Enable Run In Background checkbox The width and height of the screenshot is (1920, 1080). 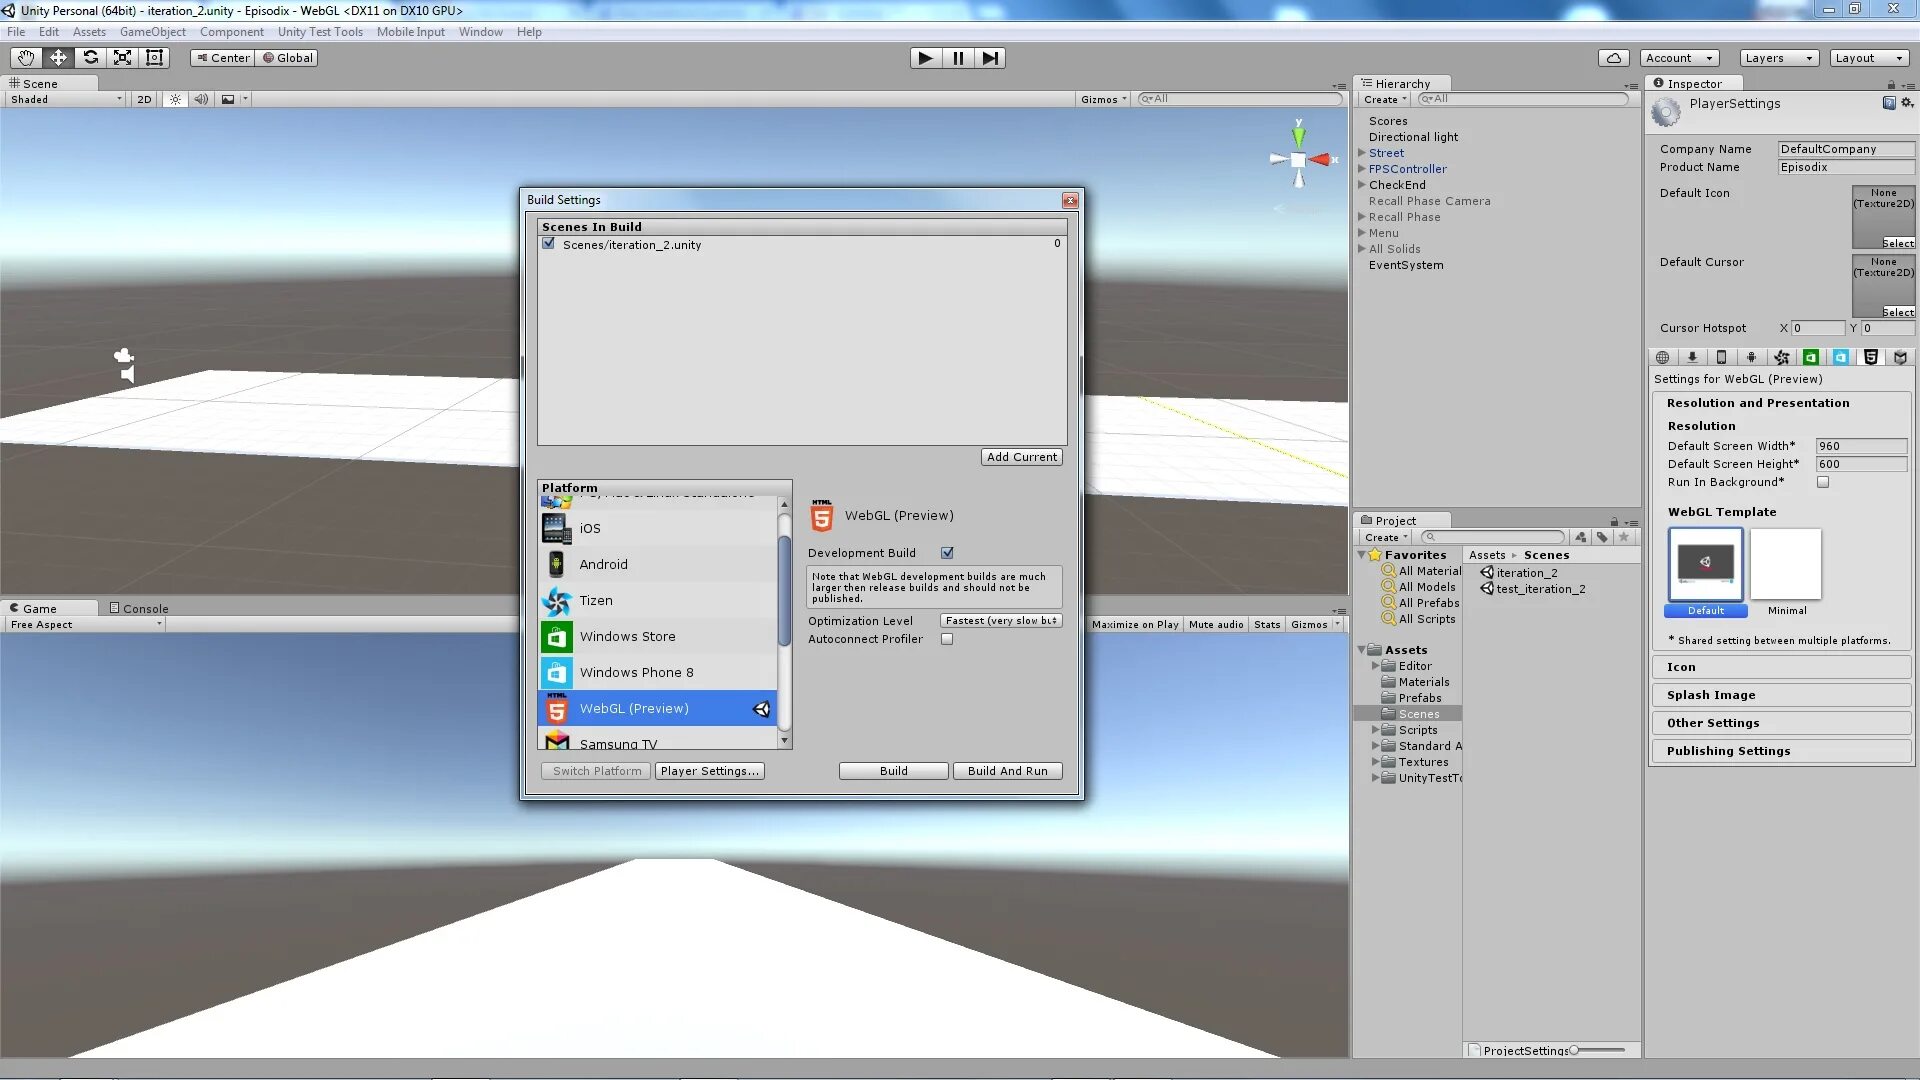click(x=1823, y=482)
